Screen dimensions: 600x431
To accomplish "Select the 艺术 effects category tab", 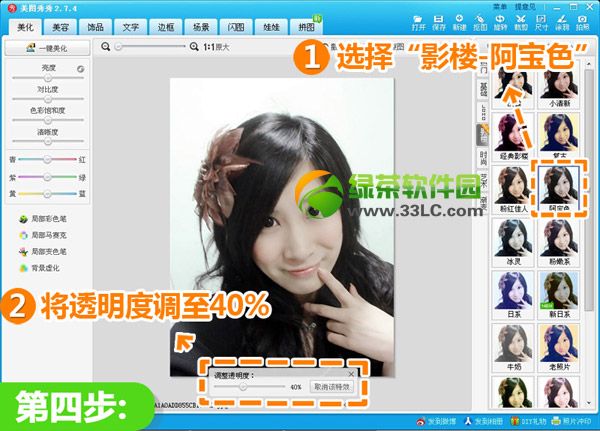I will 483,180.
